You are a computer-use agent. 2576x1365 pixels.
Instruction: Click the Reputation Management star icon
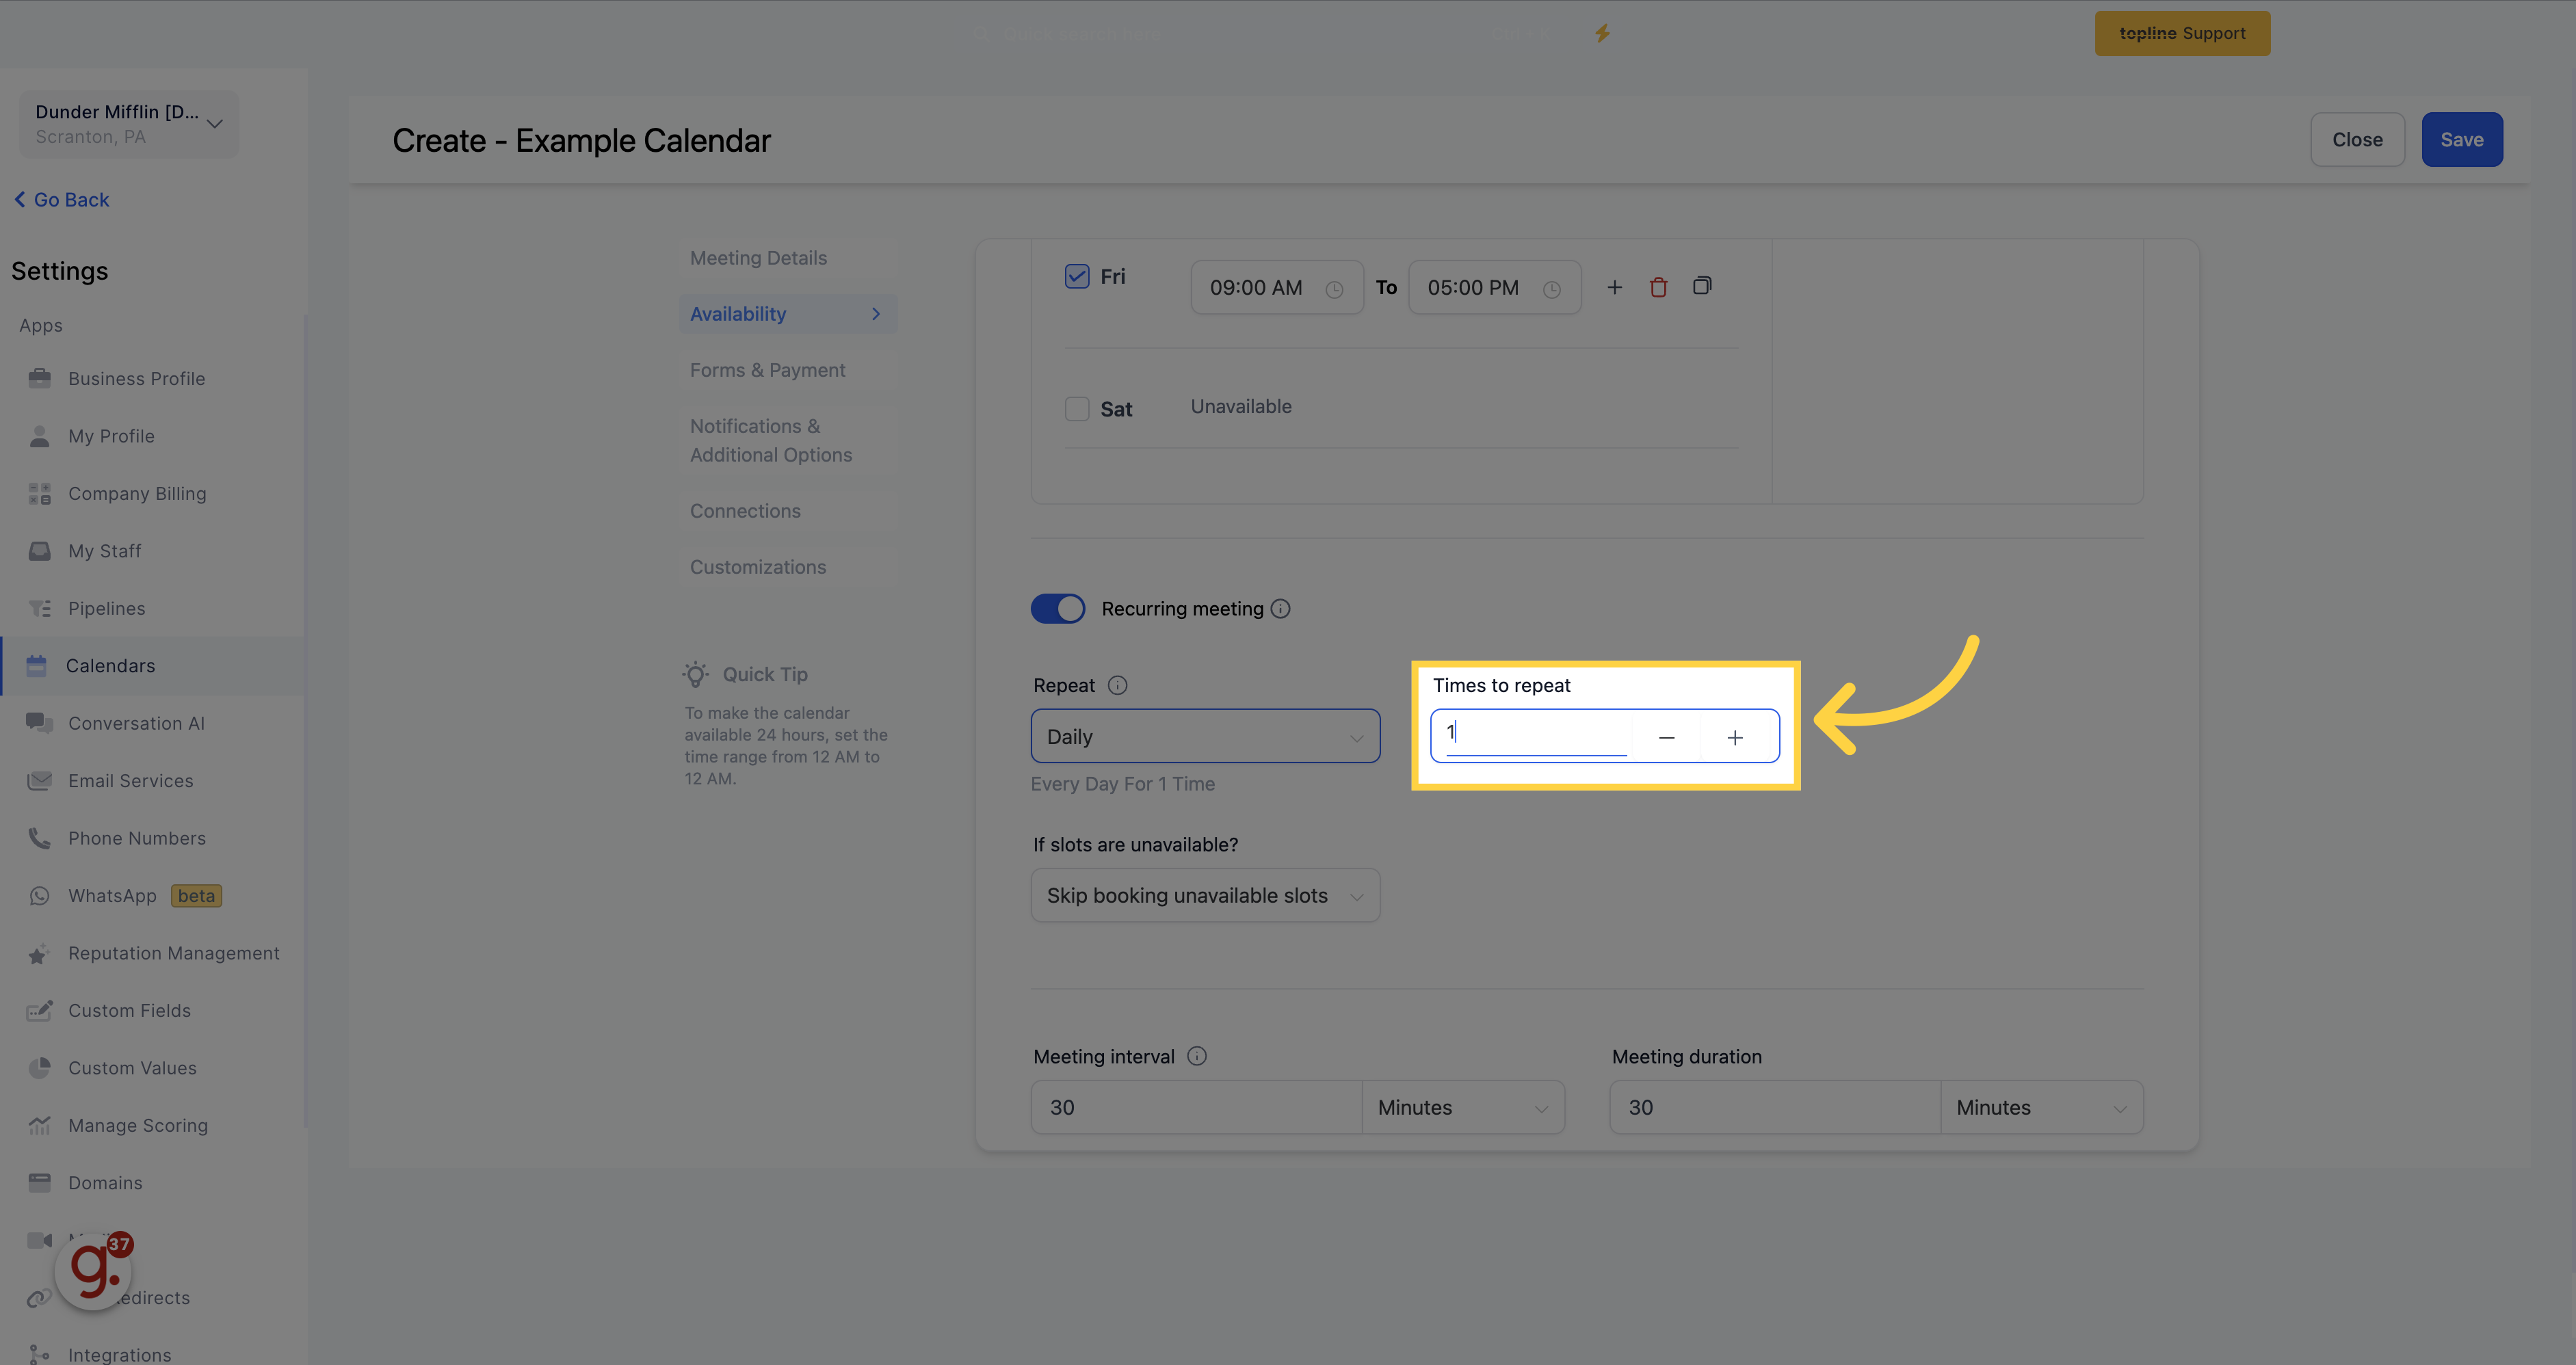click(39, 954)
